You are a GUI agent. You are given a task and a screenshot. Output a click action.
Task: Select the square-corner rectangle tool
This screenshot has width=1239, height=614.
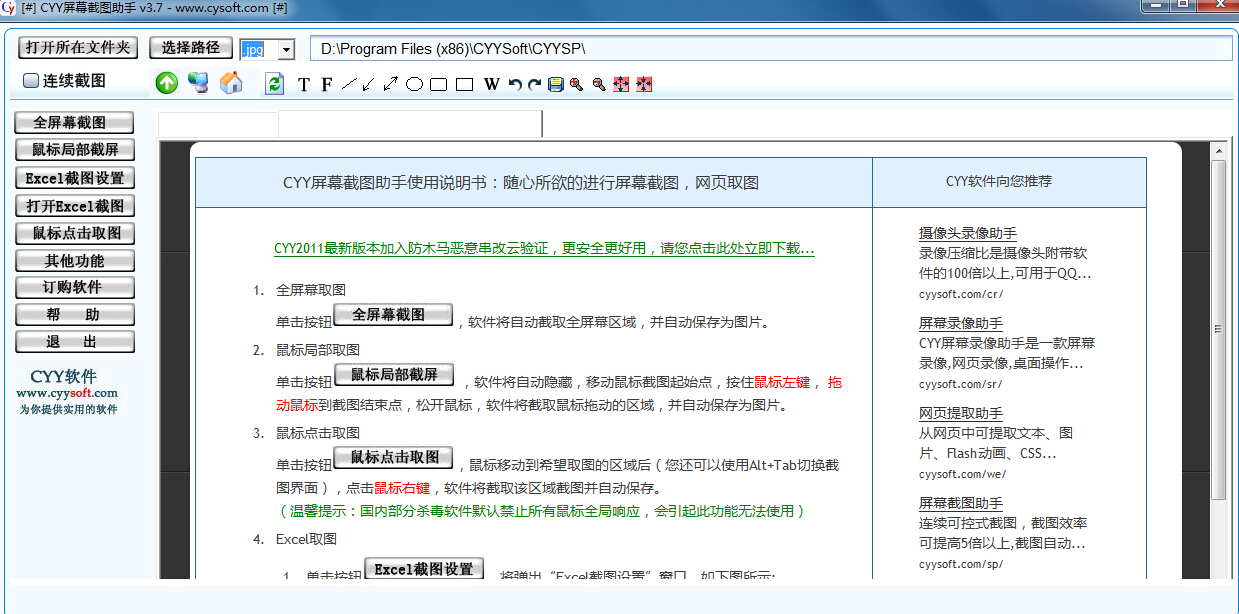(x=464, y=85)
